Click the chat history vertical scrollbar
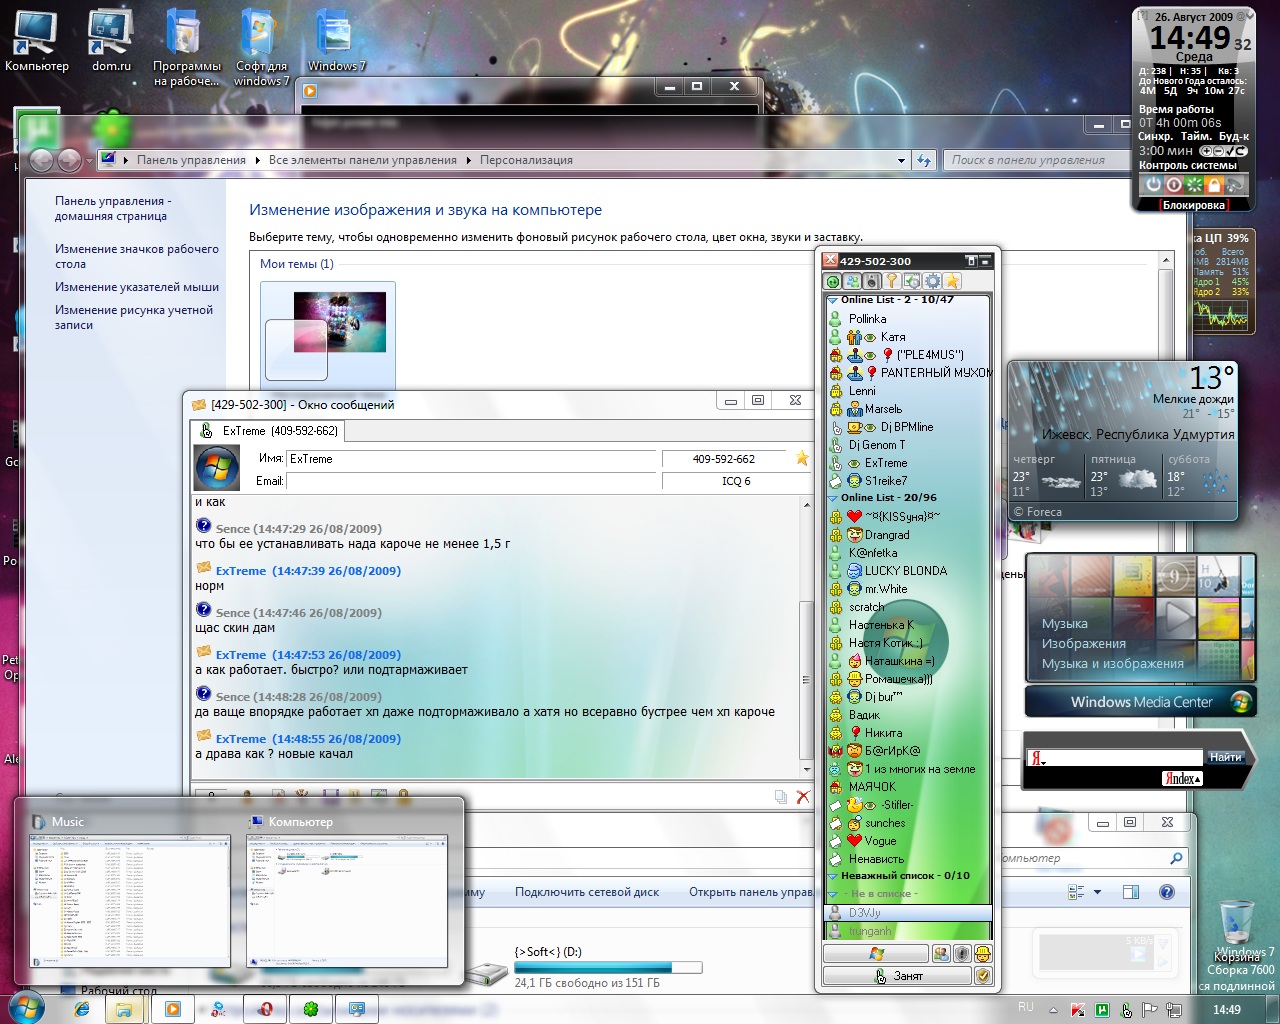The width and height of the screenshot is (1280, 1024). pos(807,637)
